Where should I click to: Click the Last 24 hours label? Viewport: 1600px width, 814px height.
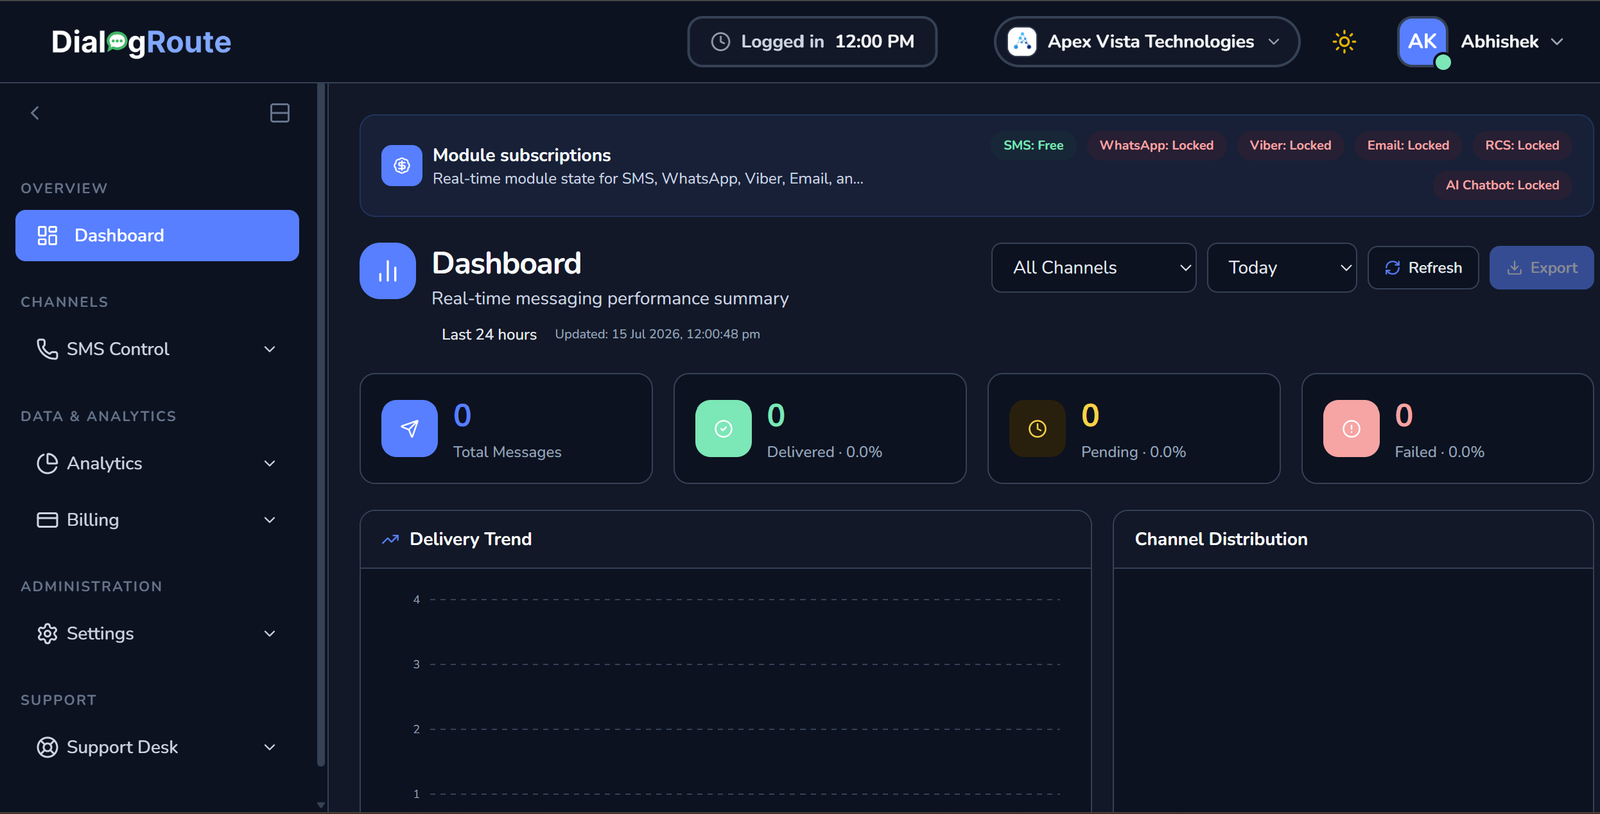pos(489,334)
